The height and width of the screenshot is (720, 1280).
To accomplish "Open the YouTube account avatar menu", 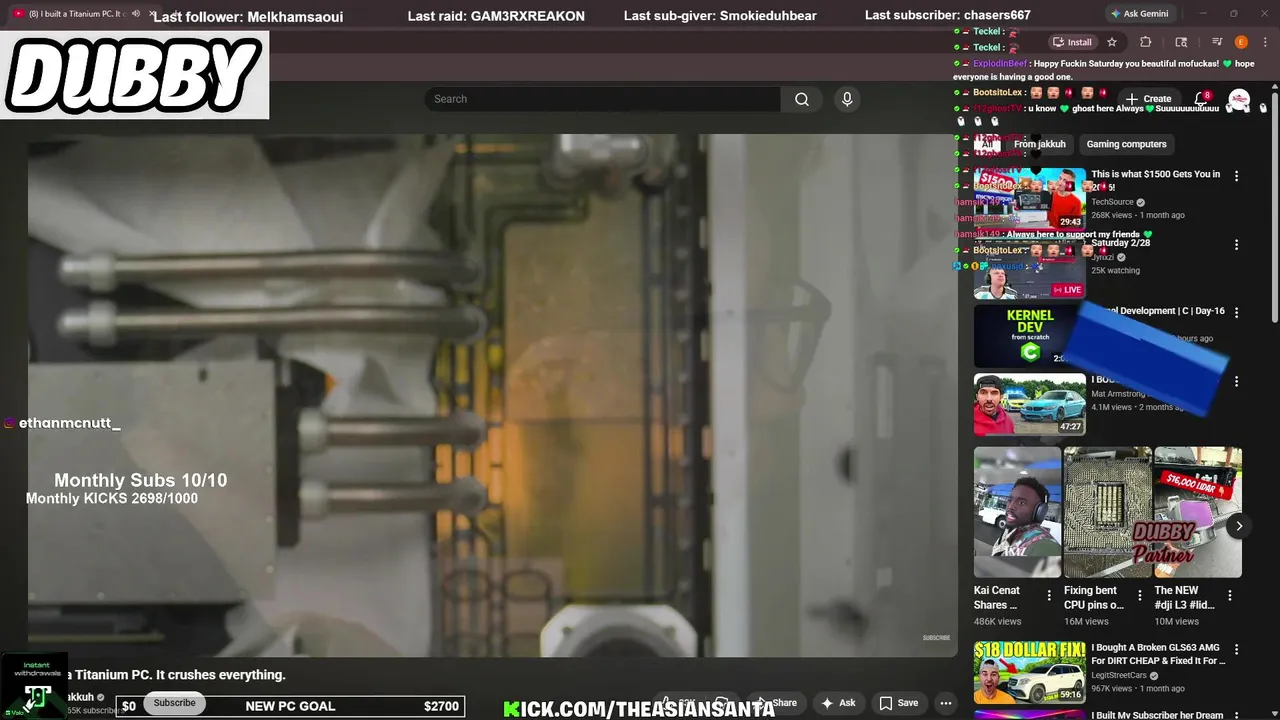I will tap(1239, 99).
